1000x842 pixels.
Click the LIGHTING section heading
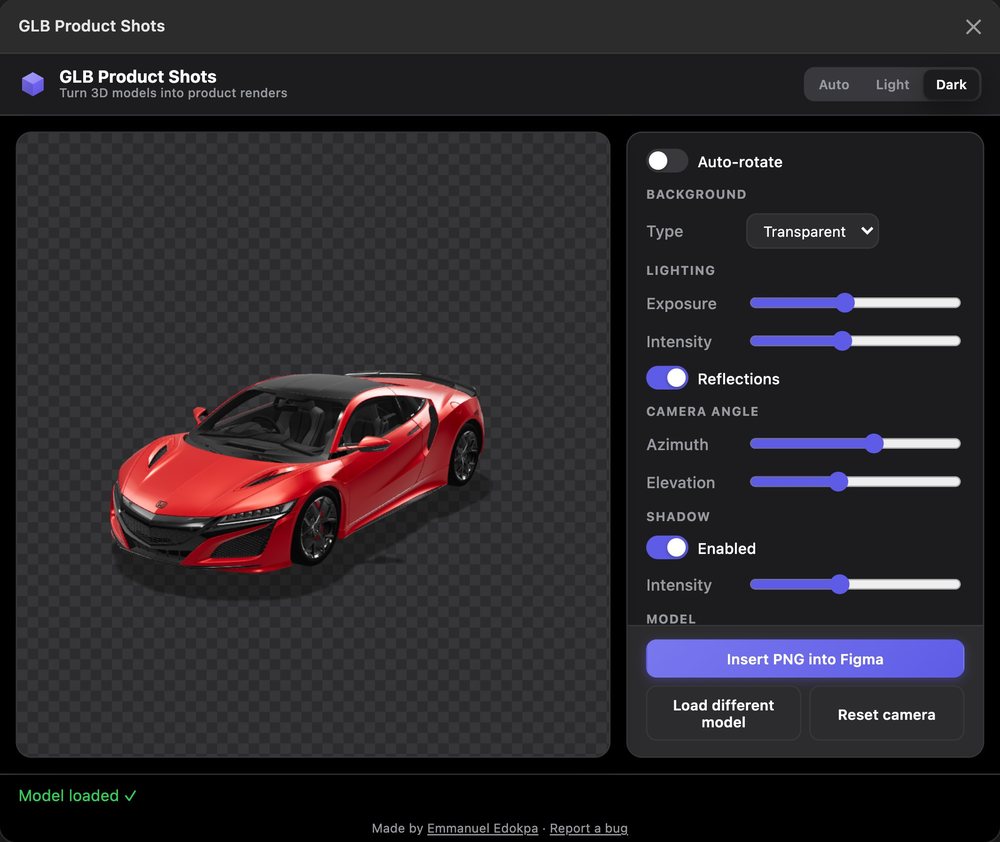(x=680, y=270)
